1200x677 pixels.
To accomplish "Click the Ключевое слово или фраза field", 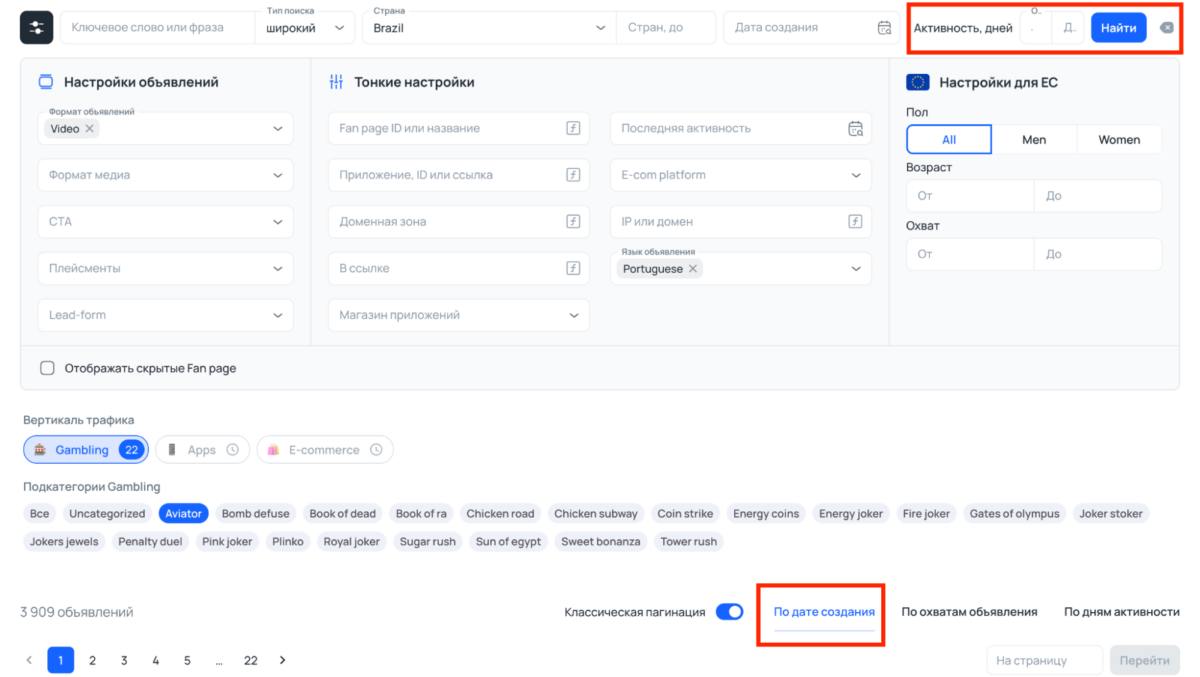I will 158,28.
